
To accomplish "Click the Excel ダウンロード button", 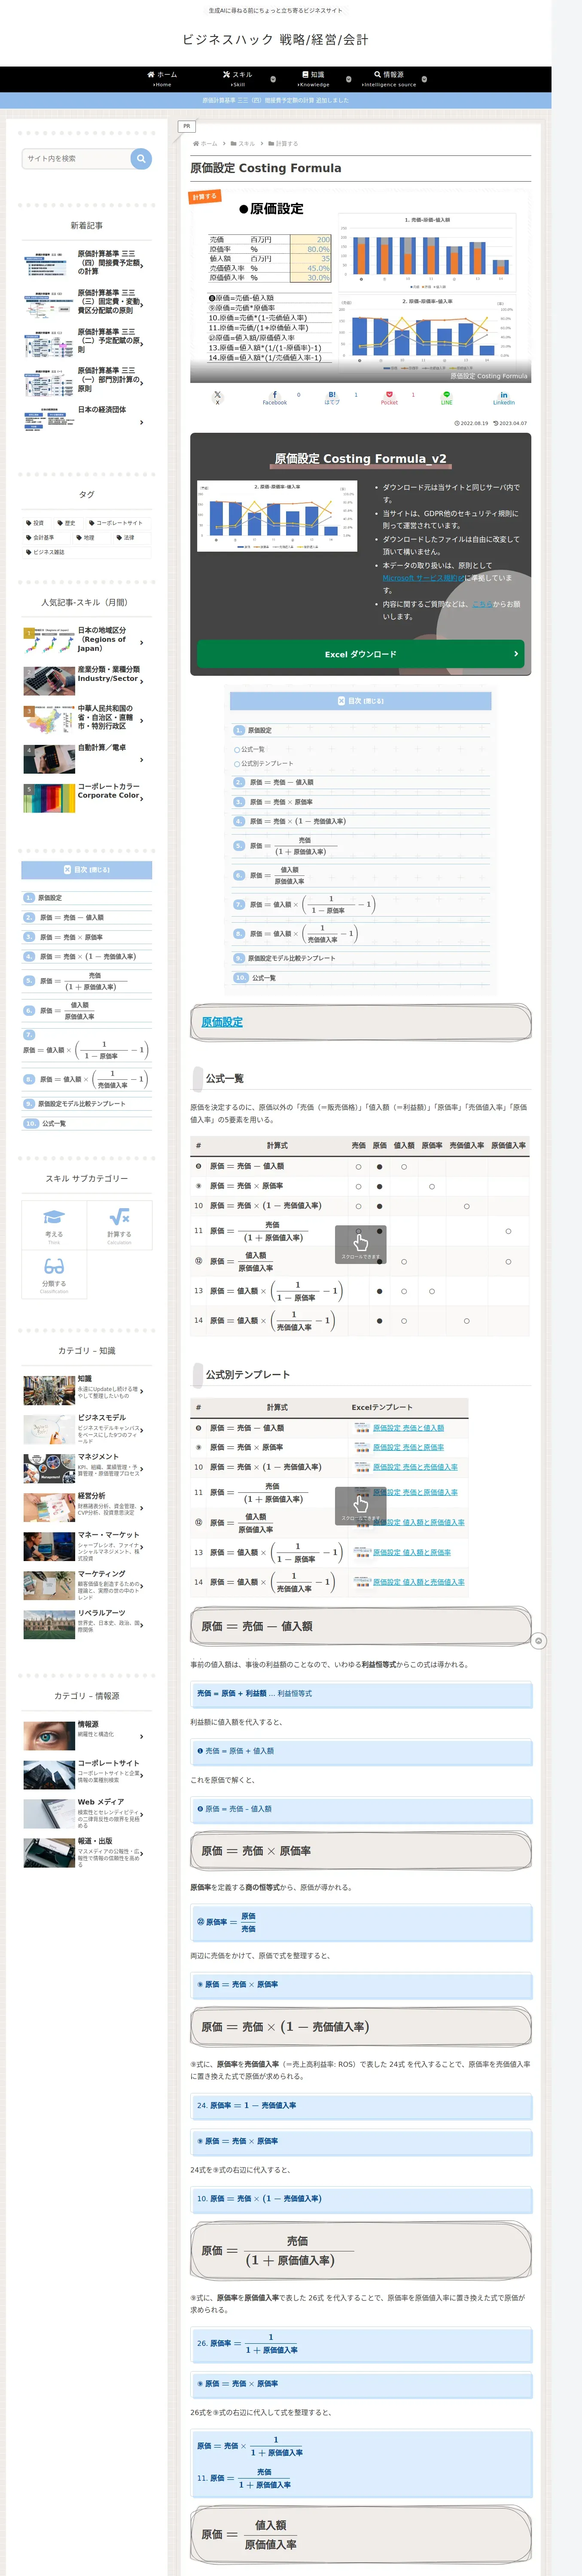I will 360,654.
